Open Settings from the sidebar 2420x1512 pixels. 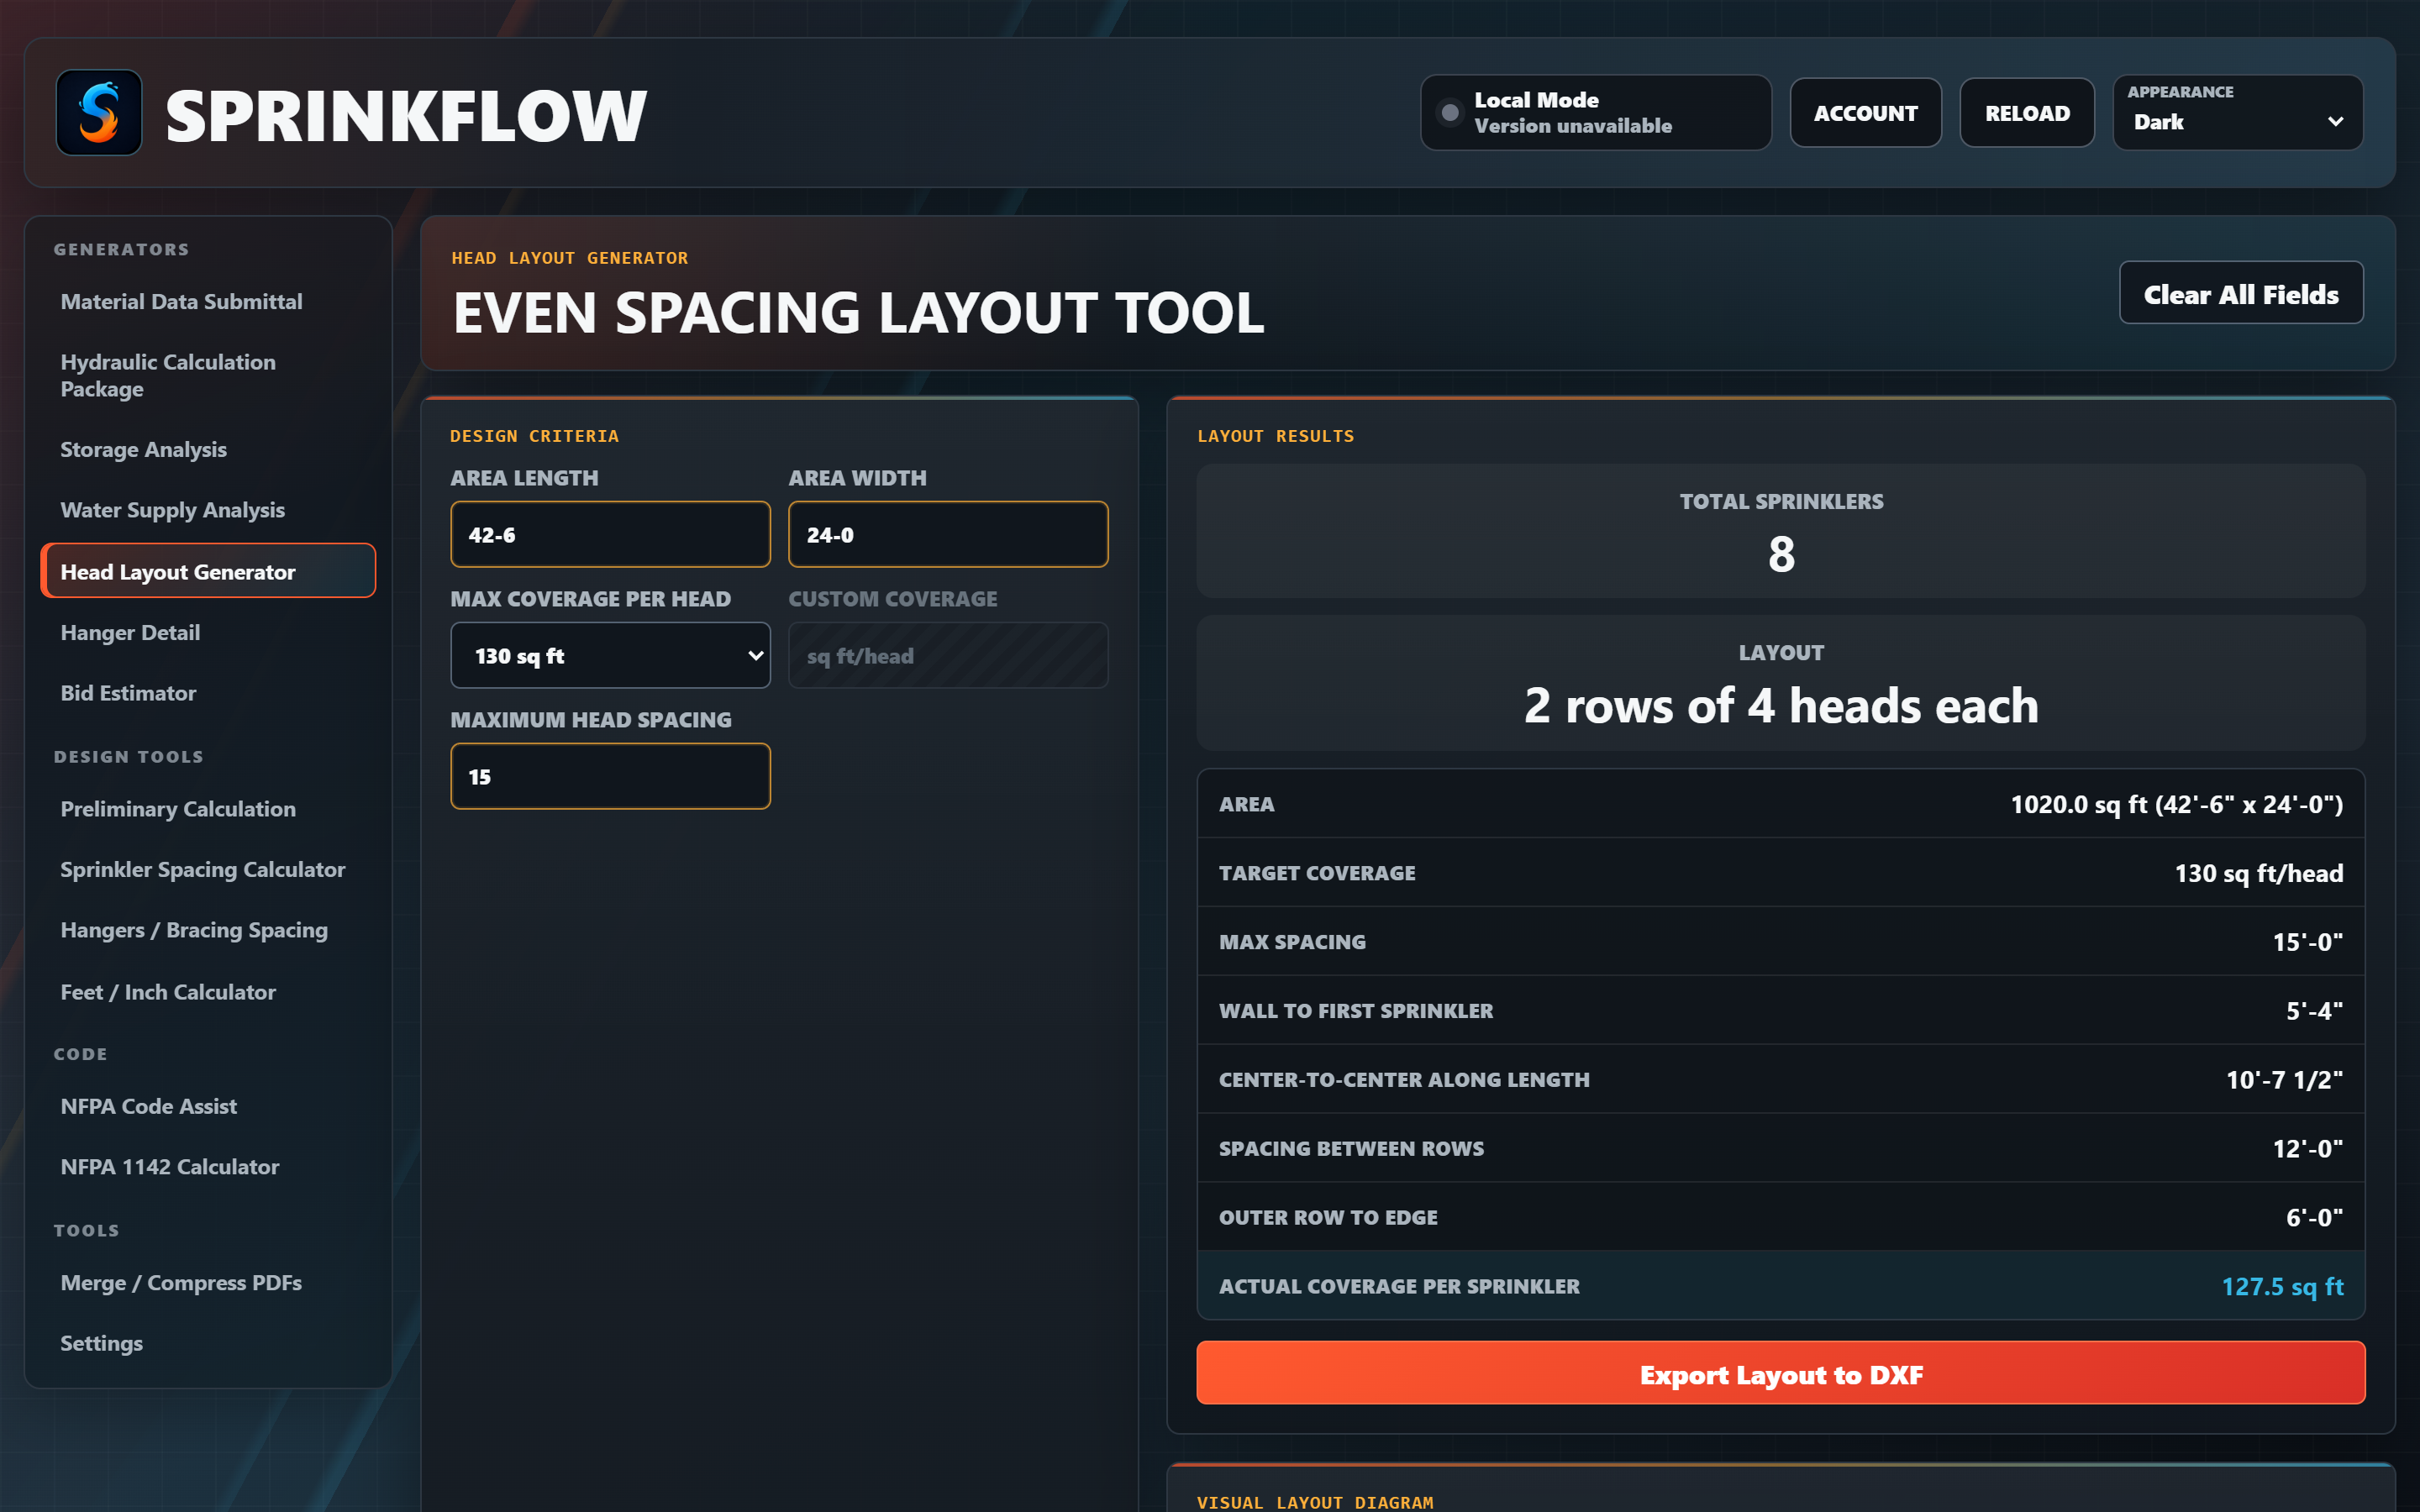point(208,1344)
